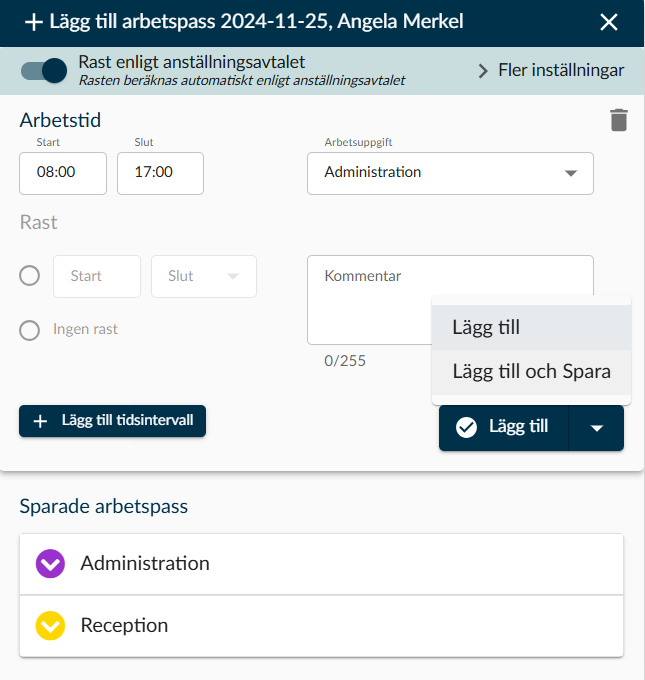645x680 pixels.
Task: Close the Lägg till arbetspass dialog
Action: (609, 22)
